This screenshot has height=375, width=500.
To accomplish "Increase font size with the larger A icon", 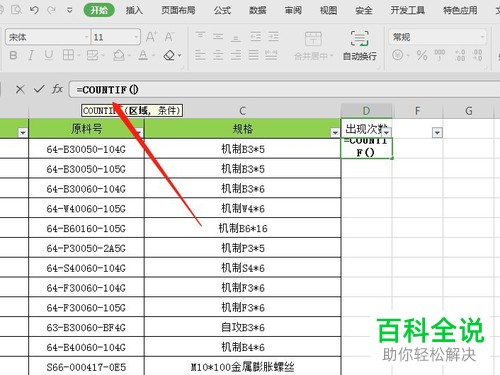I will [151, 36].
